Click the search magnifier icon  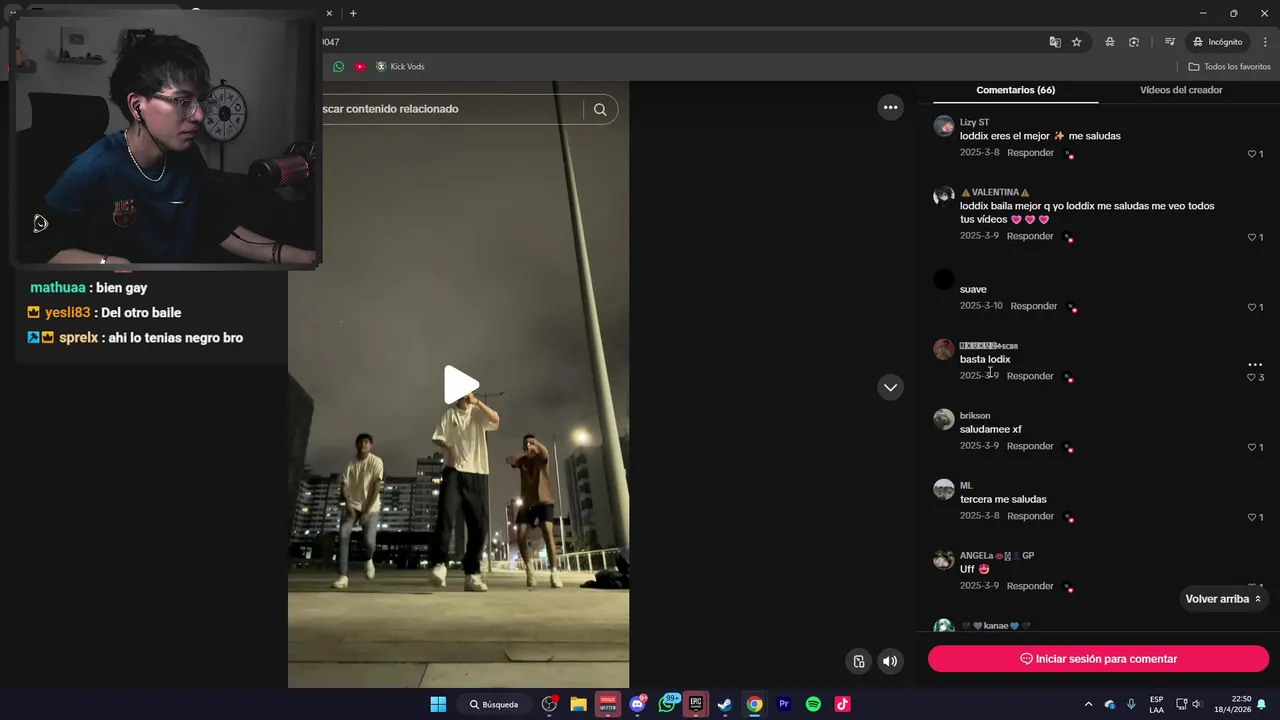[x=600, y=110]
